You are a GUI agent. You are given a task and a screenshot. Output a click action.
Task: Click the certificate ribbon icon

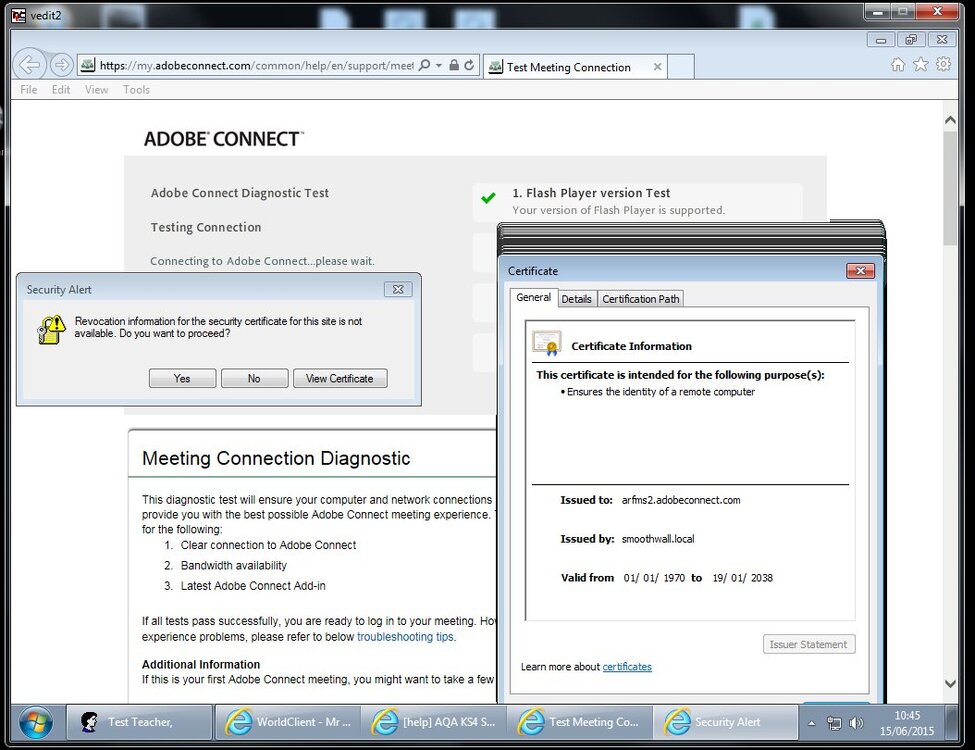[x=547, y=343]
